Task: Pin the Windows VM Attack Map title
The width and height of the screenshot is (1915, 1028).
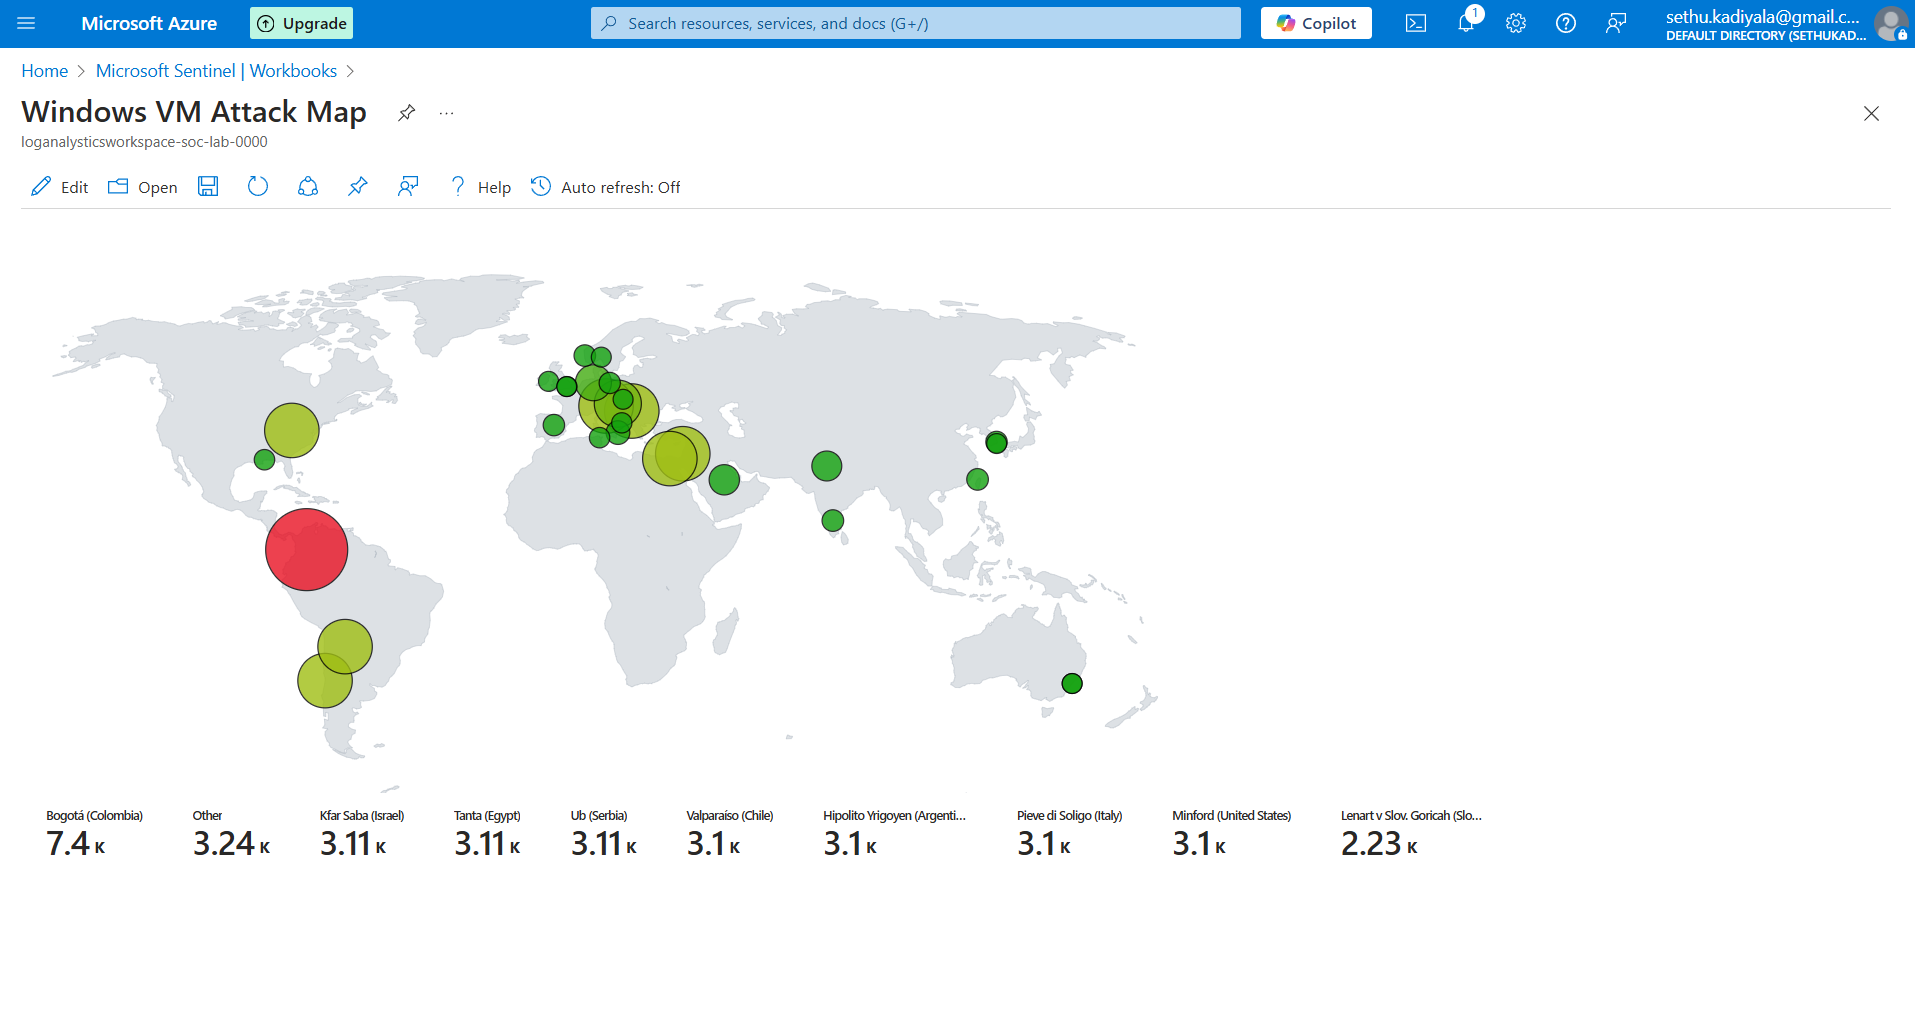Action: pyautogui.click(x=406, y=113)
